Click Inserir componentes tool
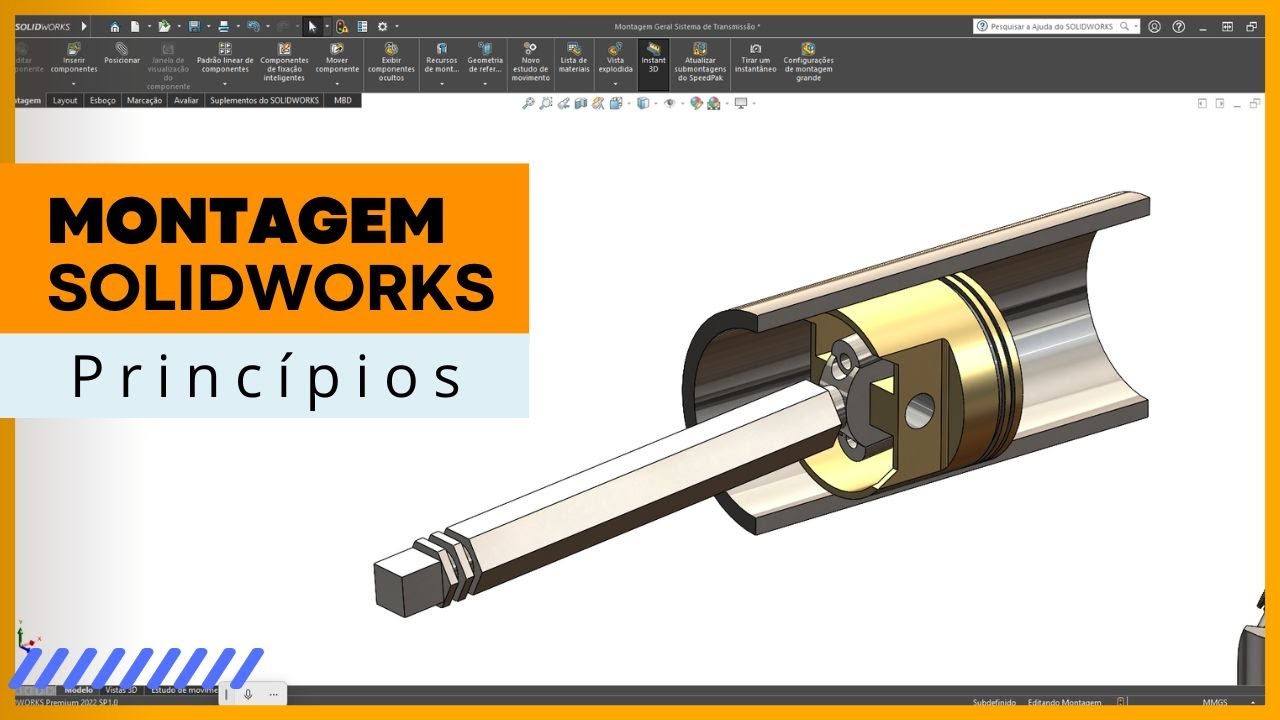This screenshot has width=1280, height=720. (x=74, y=59)
